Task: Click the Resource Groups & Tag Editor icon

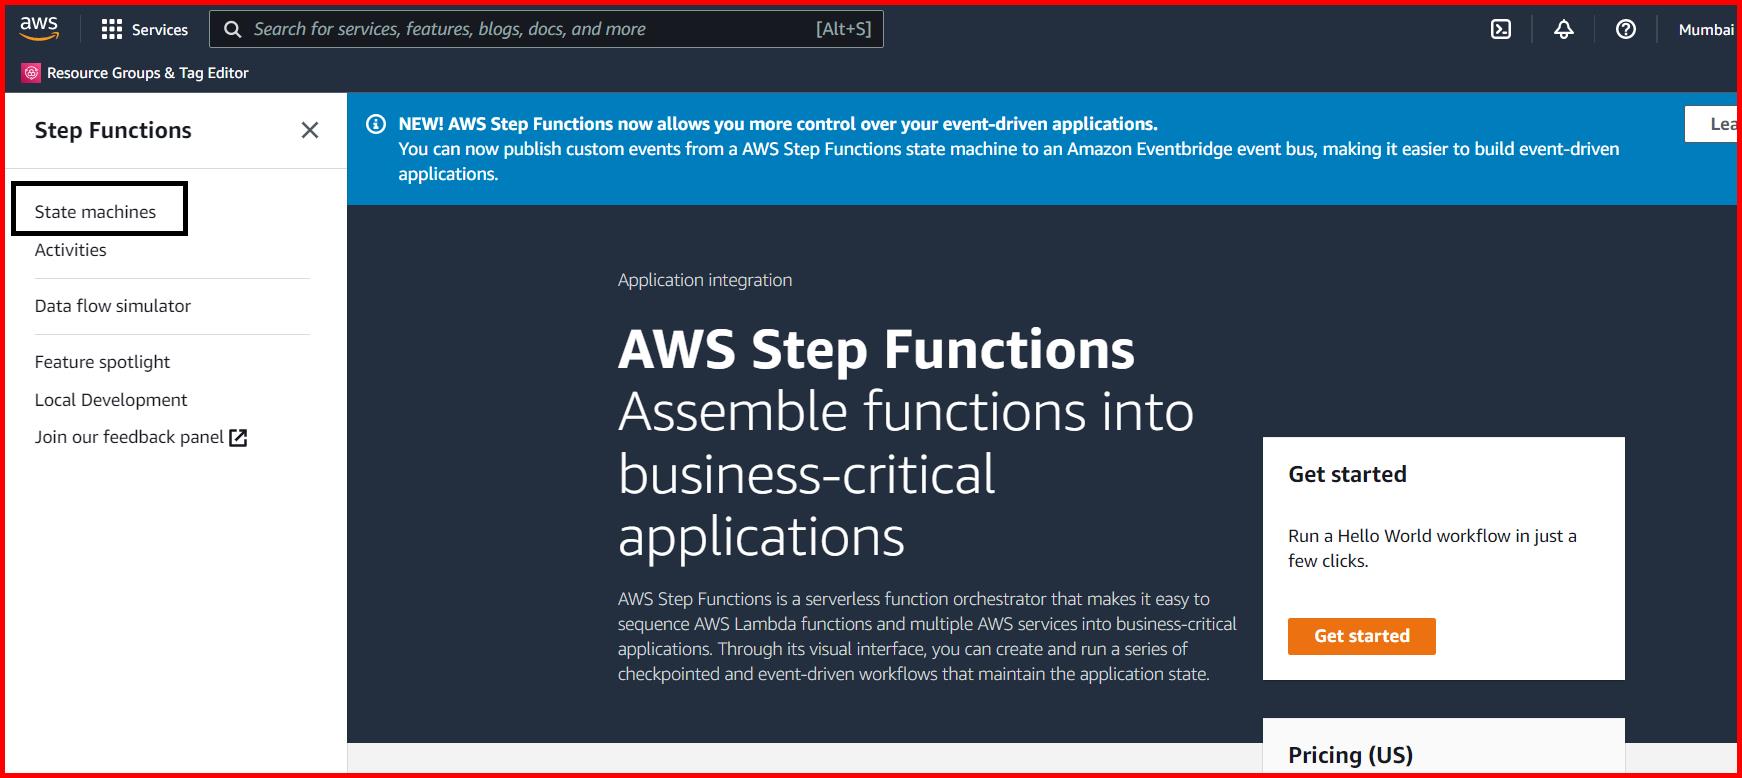Action: click(x=31, y=72)
